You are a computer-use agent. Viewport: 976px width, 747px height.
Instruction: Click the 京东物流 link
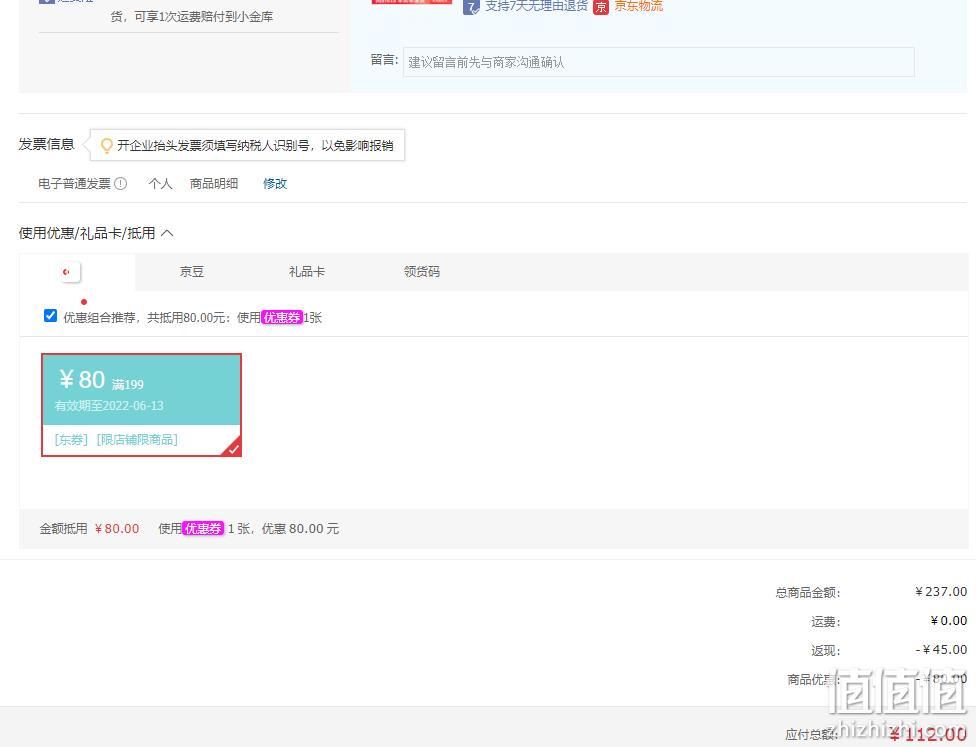pos(639,6)
